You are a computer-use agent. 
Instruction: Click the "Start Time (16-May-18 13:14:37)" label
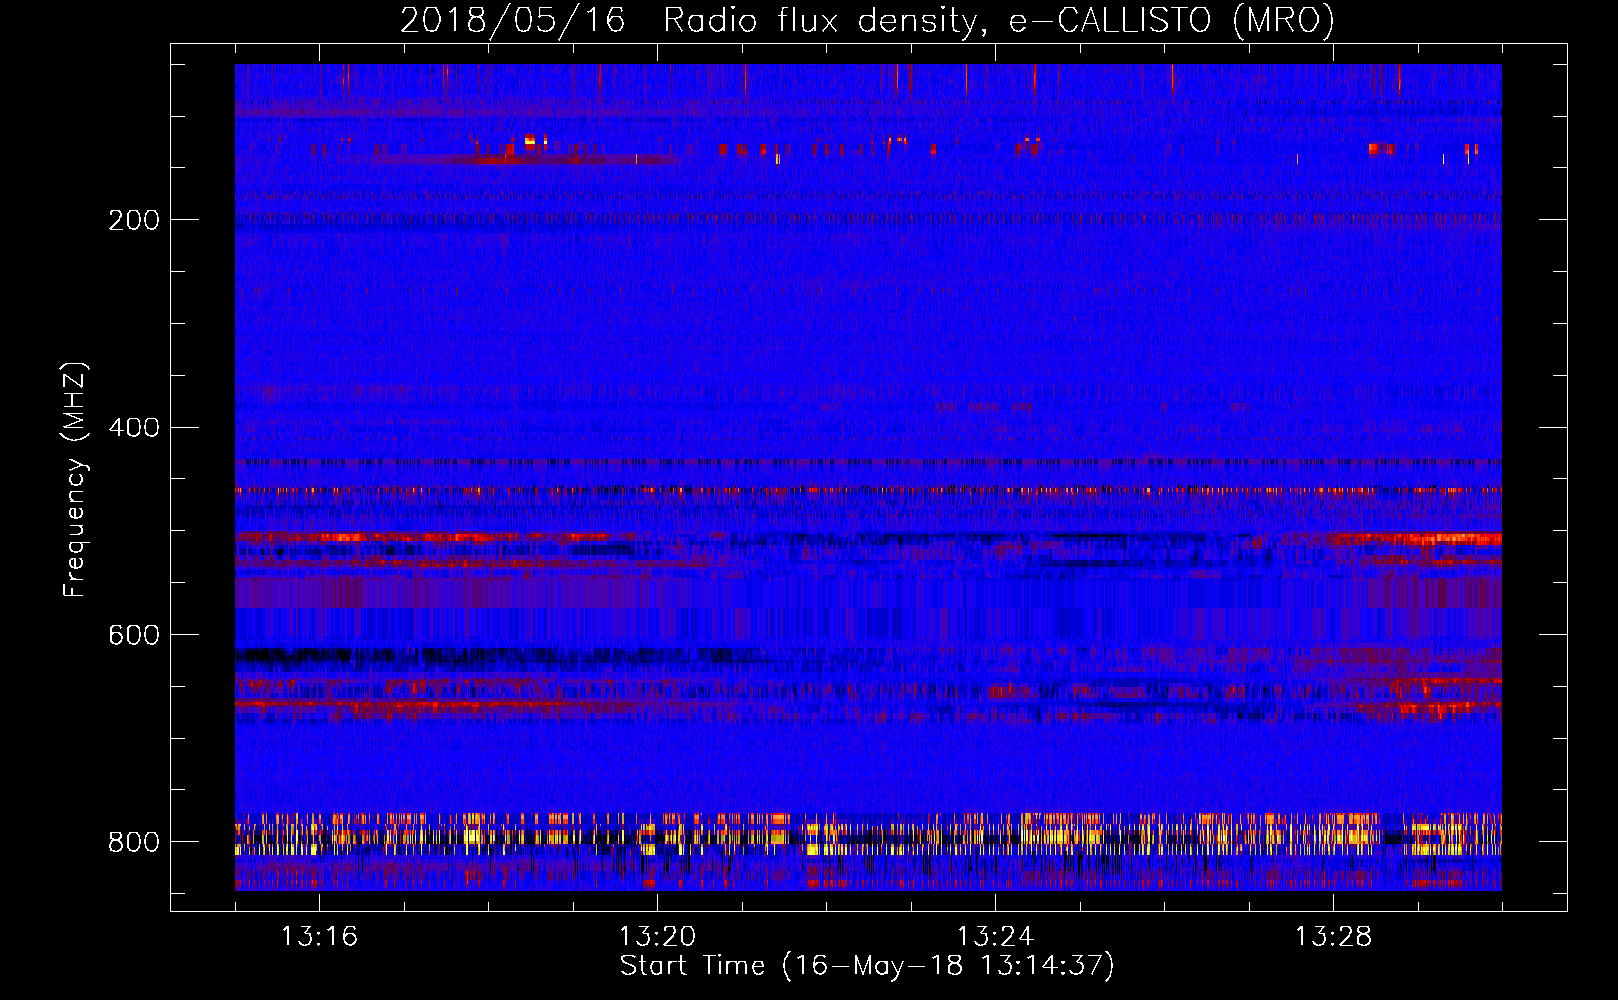point(867,966)
